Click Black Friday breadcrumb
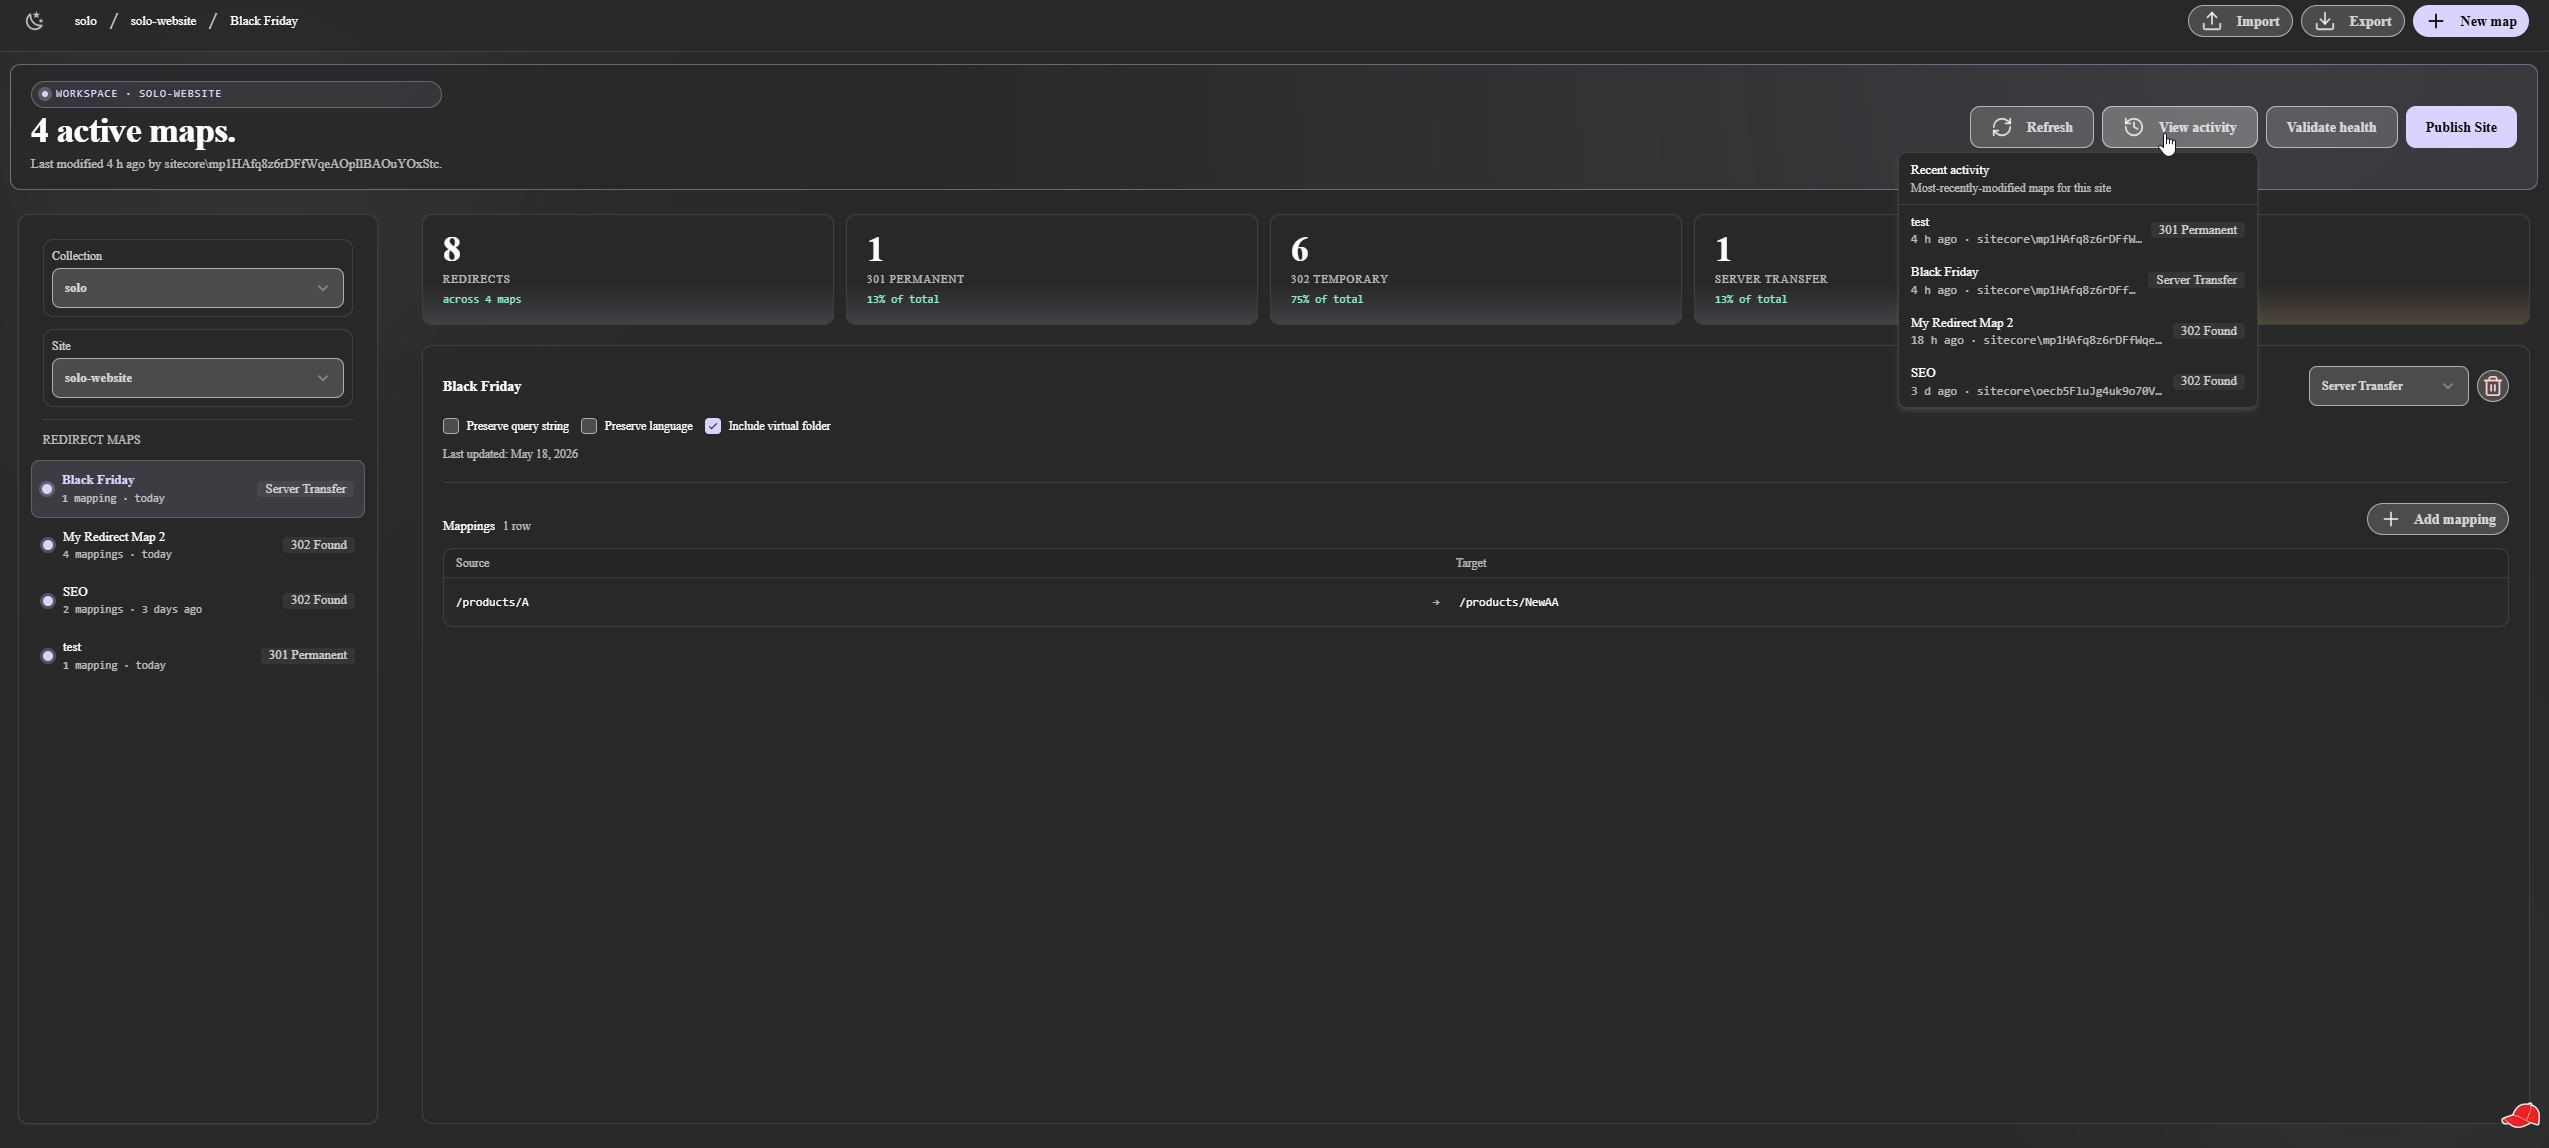Image resolution: width=2549 pixels, height=1148 pixels. (264, 21)
